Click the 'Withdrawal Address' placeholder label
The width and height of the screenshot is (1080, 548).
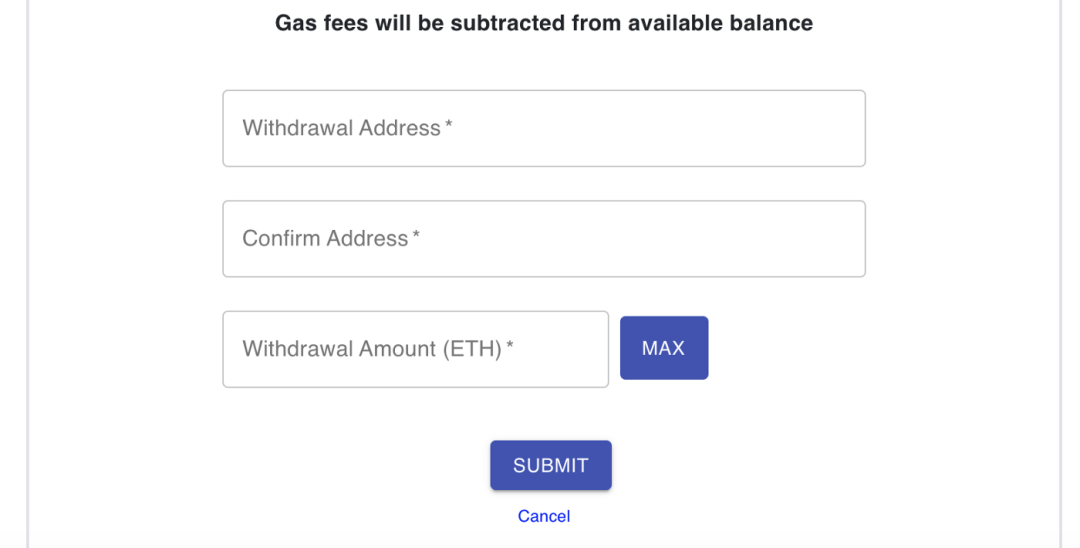pyautogui.click(x=341, y=128)
